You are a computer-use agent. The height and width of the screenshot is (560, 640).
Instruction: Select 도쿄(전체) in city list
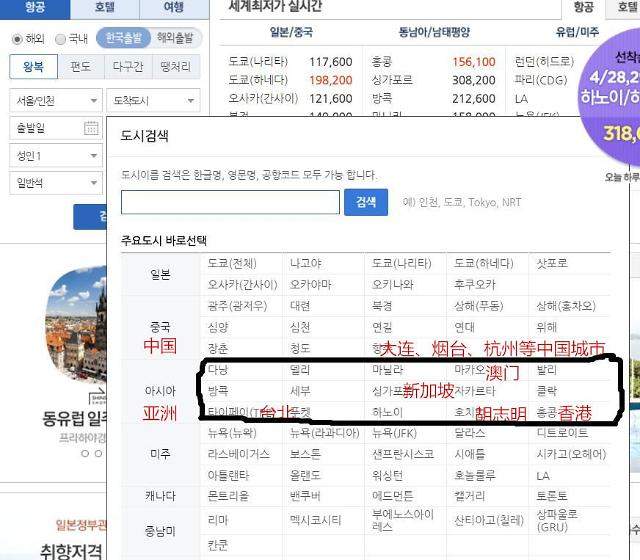click(x=232, y=263)
